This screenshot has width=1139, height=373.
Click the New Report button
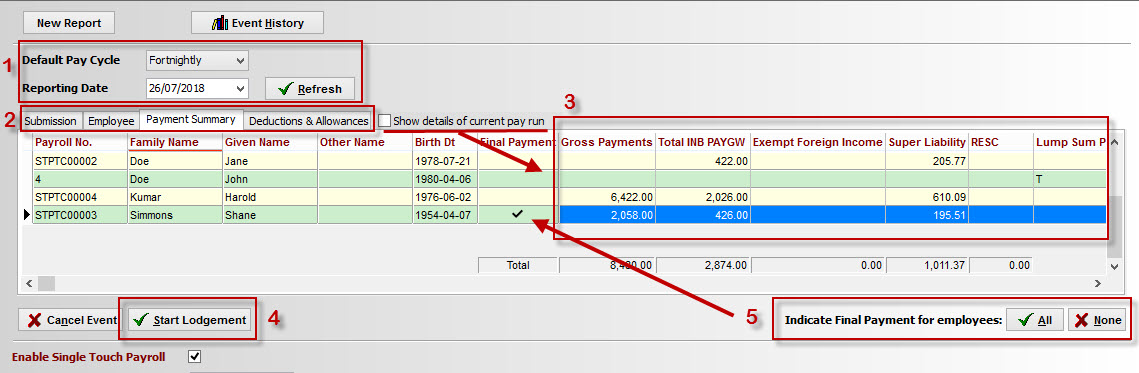pyautogui.click(x=69, y=23)
